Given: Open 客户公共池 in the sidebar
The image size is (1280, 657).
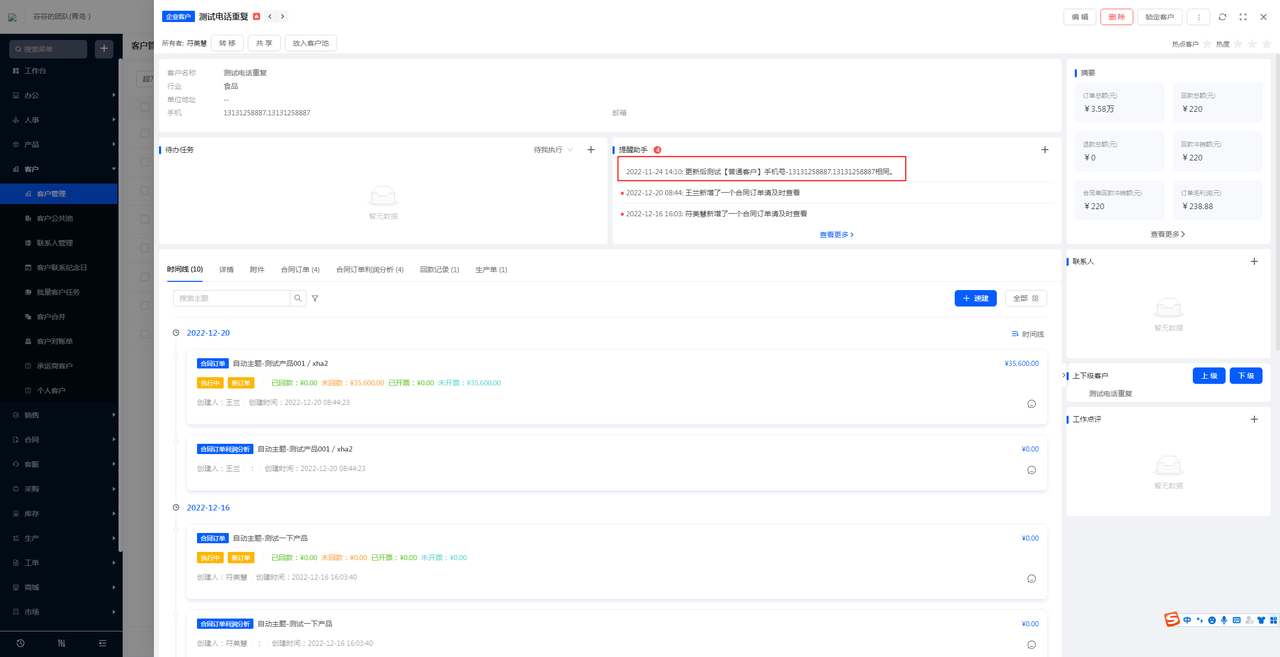Looking at the screenshot, I should click(x=60, y=218).
